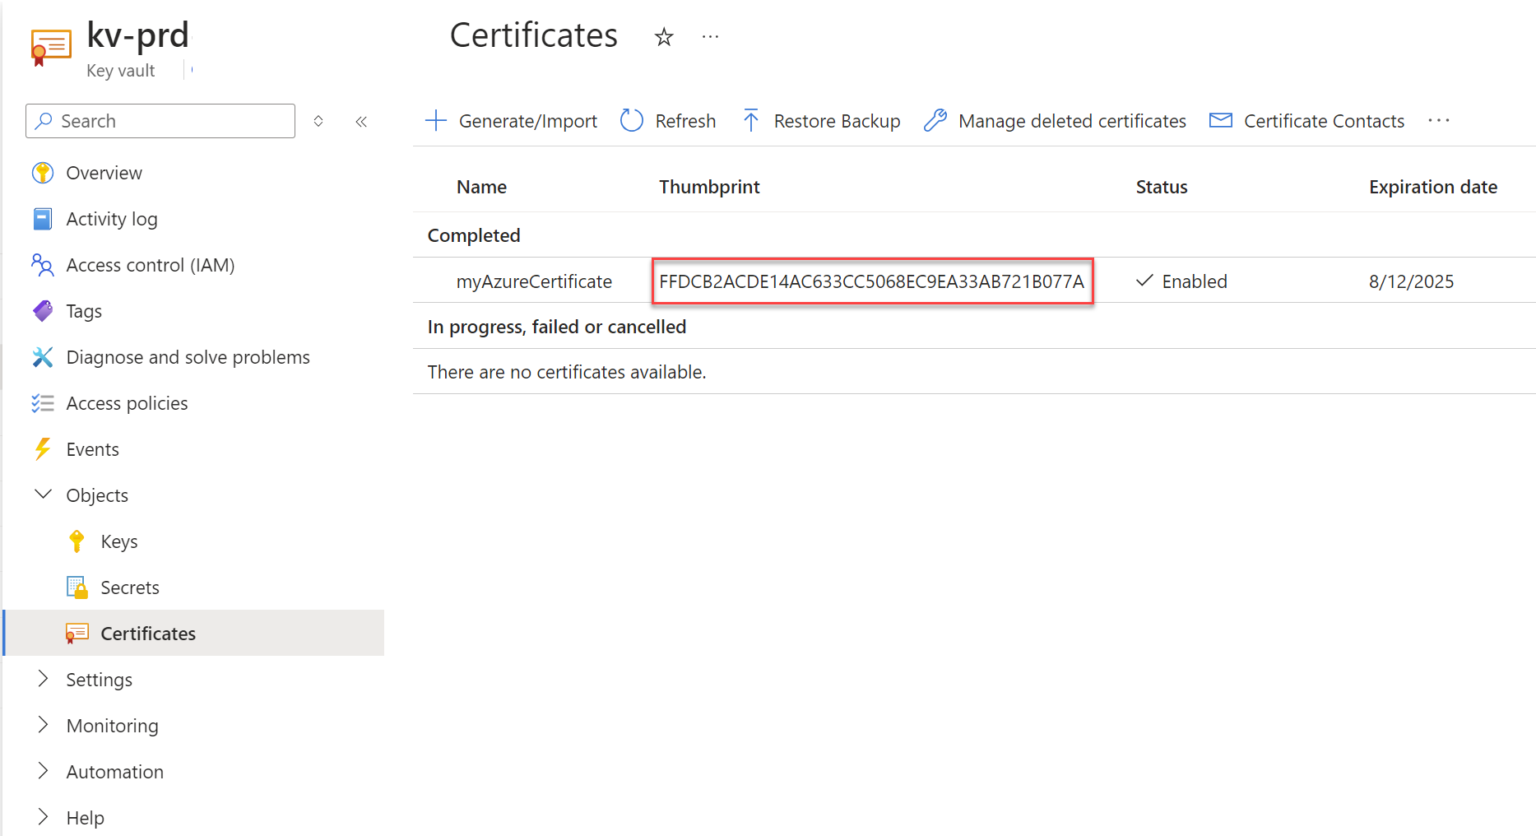Click the Overview icon in the sidebar
Screen dimensions: 1536x836
pos(42,173)
